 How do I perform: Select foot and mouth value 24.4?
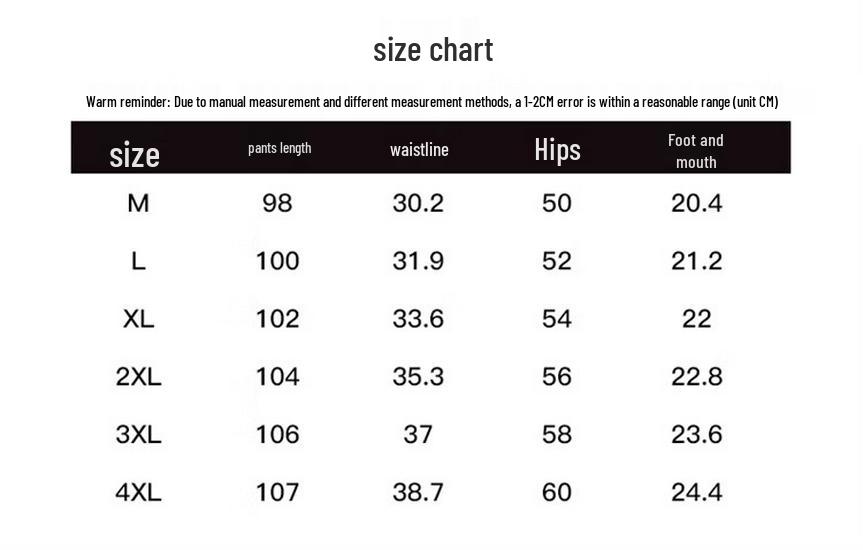(x=696, y=492)
